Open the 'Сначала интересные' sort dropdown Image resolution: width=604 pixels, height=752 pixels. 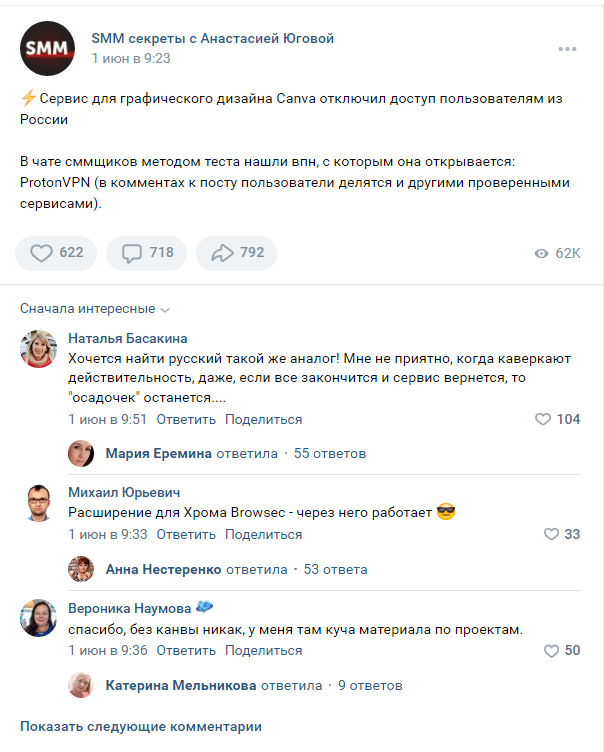(x=95, y=309)
